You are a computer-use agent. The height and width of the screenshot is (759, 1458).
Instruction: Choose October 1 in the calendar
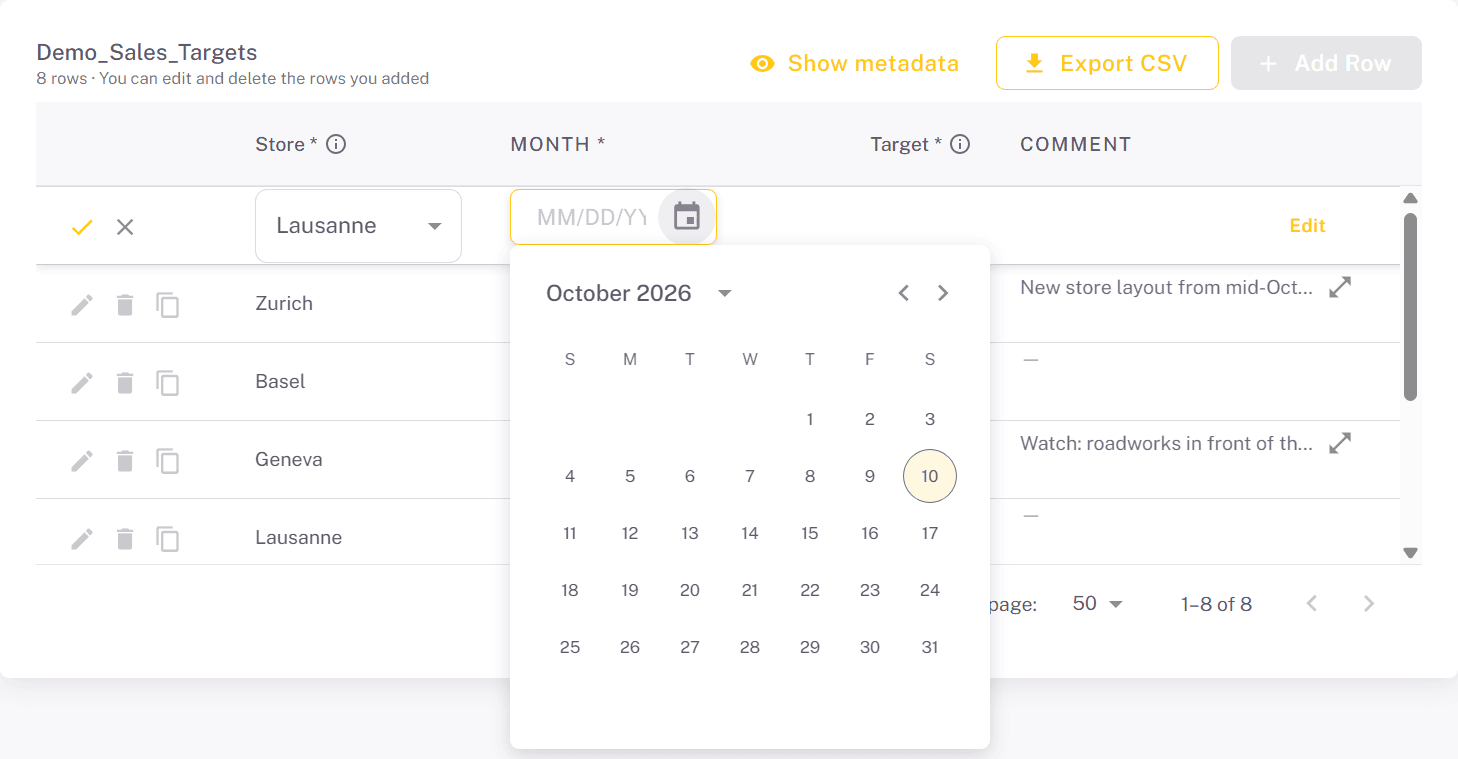point(810,419)
